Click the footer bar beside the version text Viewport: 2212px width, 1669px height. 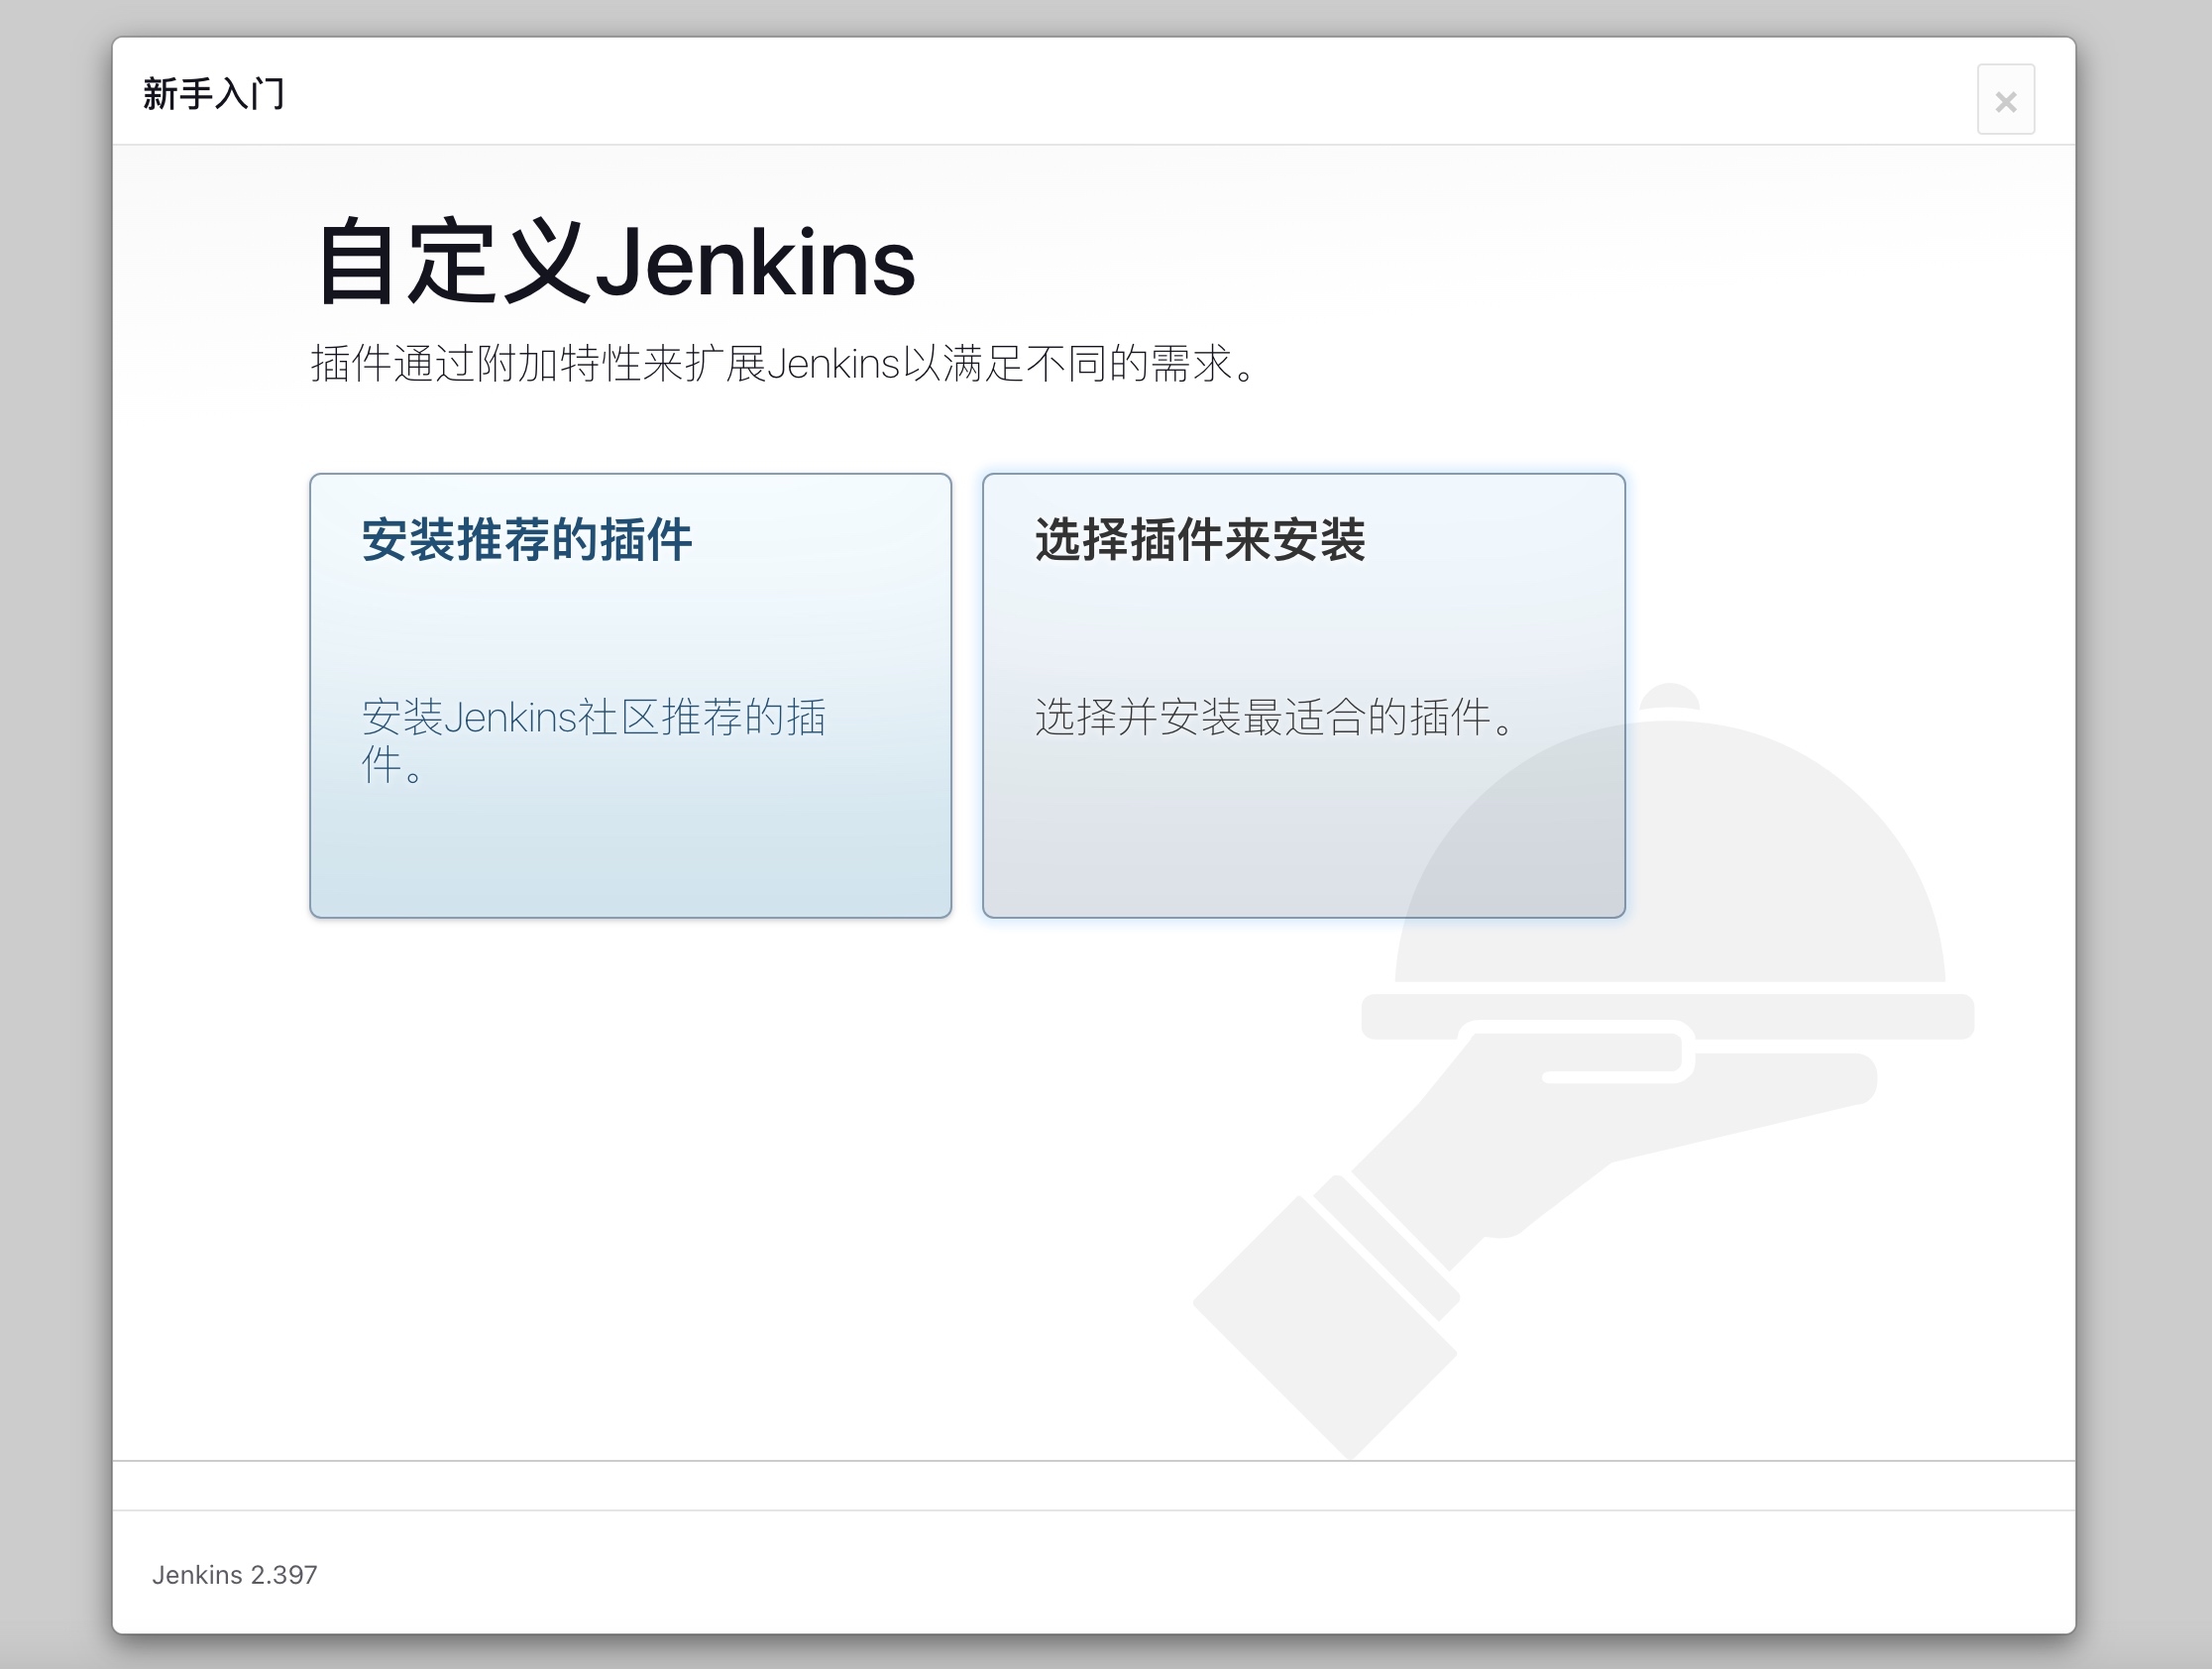(1100, 1575)
